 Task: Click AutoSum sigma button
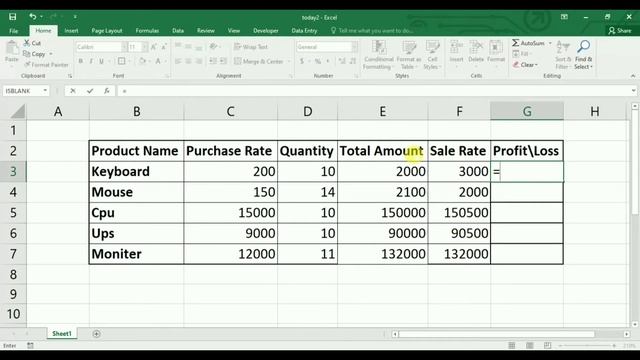click(x=528, y=43)
